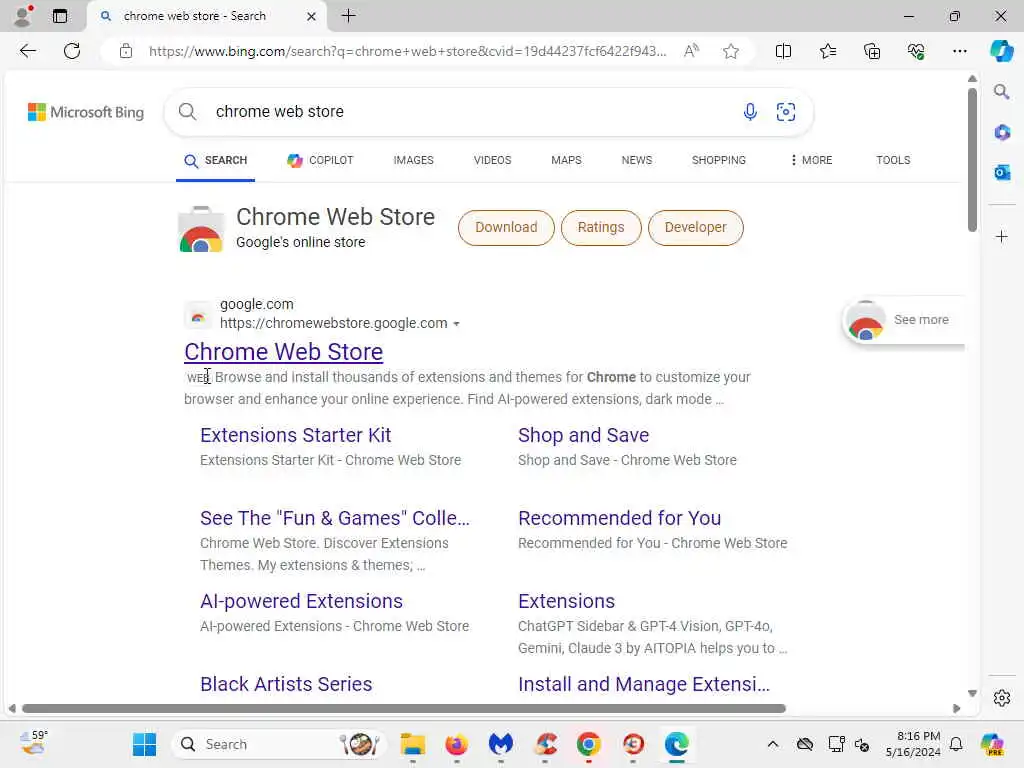Open the split screen view
This screenshot has width=1024, height=768.
point(783,51)
